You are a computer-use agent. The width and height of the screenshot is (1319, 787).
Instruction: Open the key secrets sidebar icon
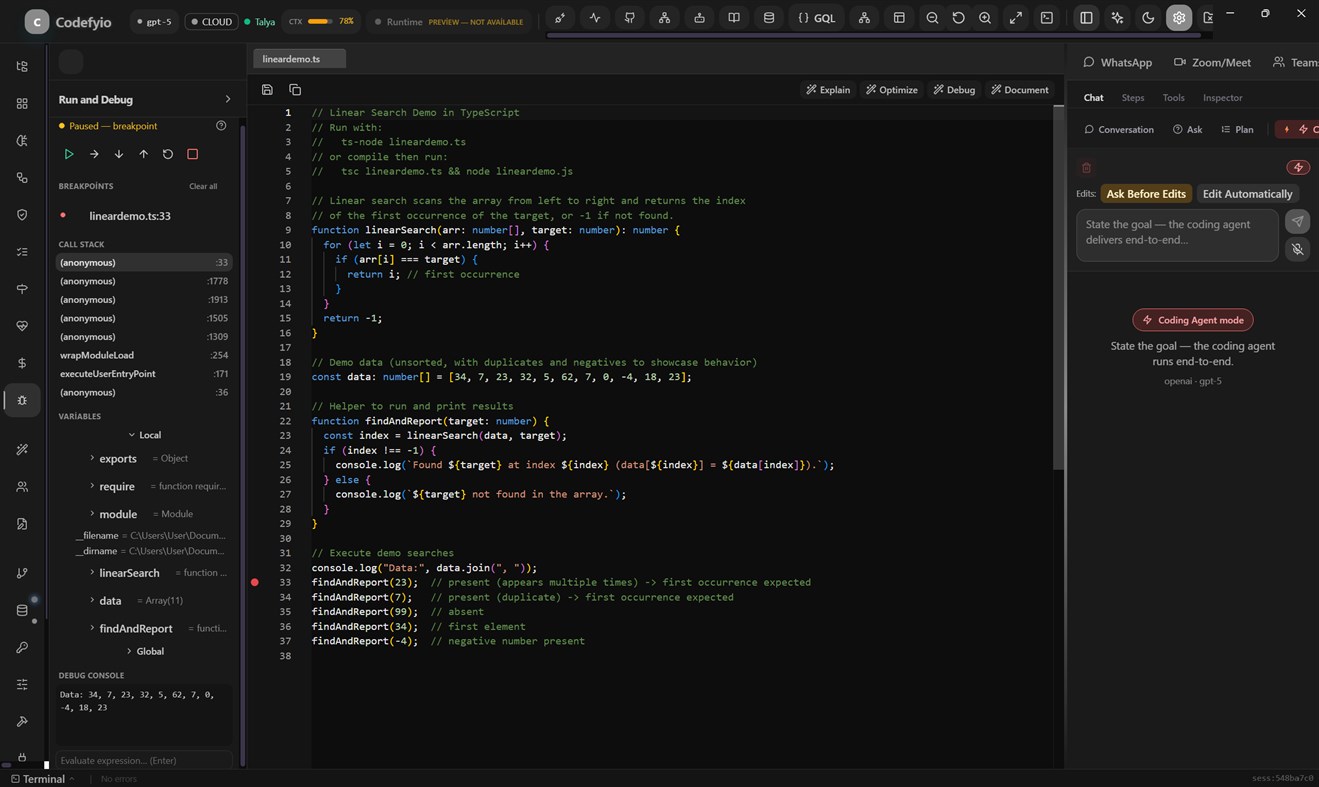(22, 647)
